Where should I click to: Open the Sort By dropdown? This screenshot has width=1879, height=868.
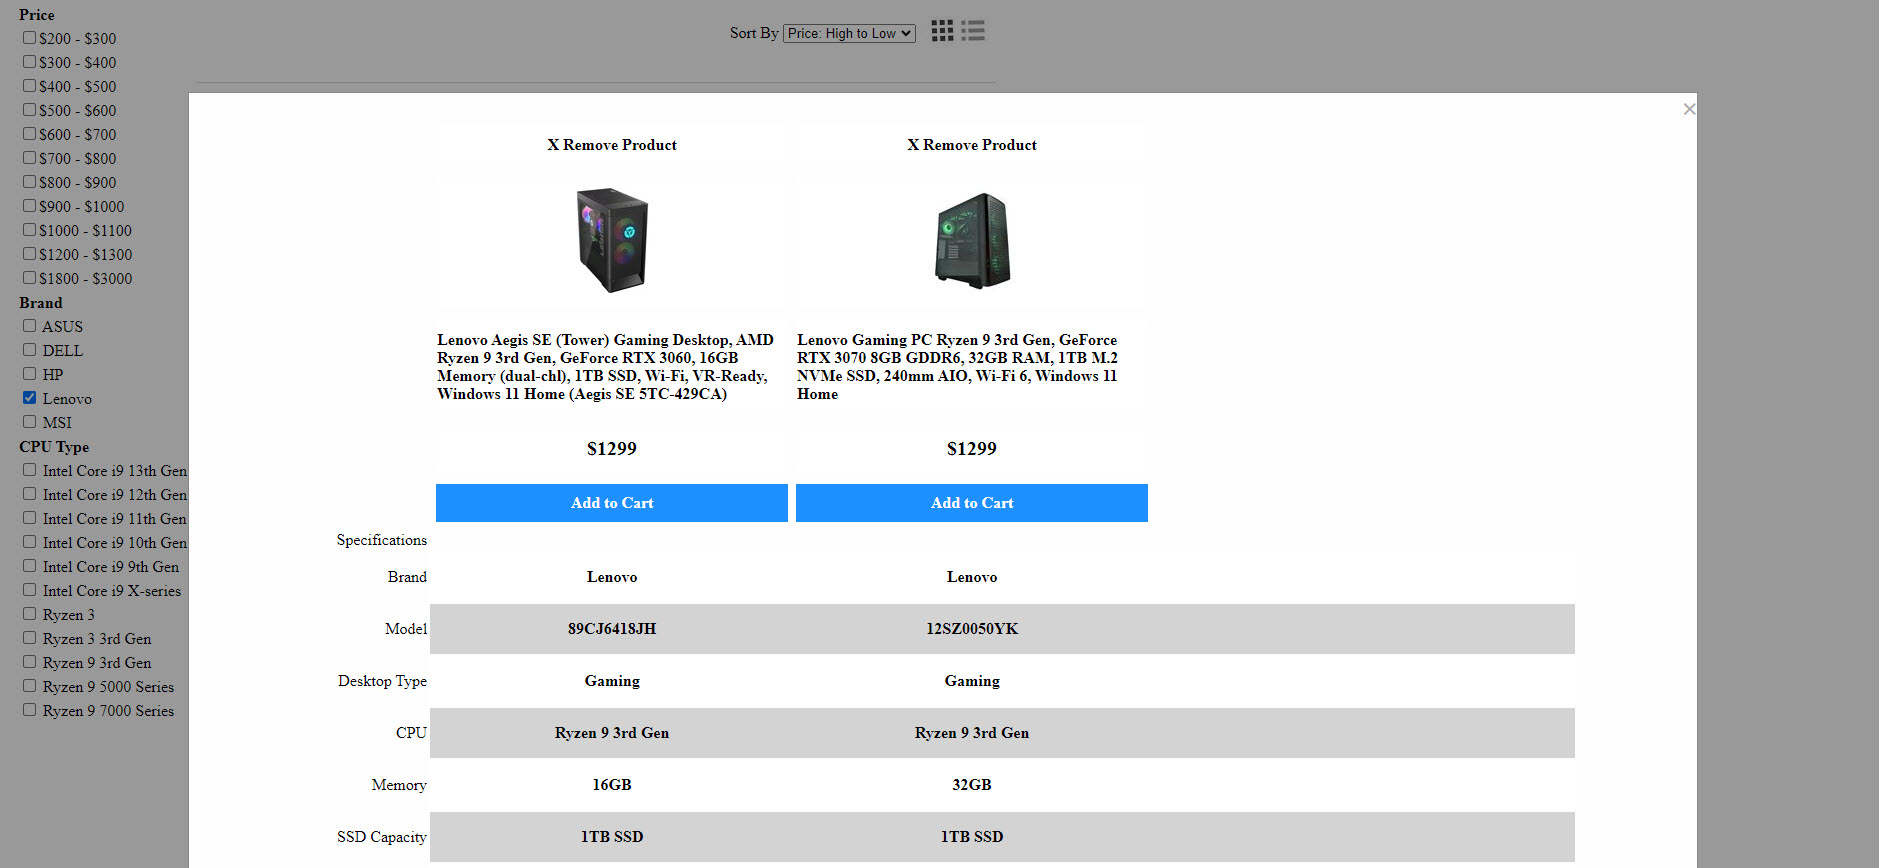[849, 33]
